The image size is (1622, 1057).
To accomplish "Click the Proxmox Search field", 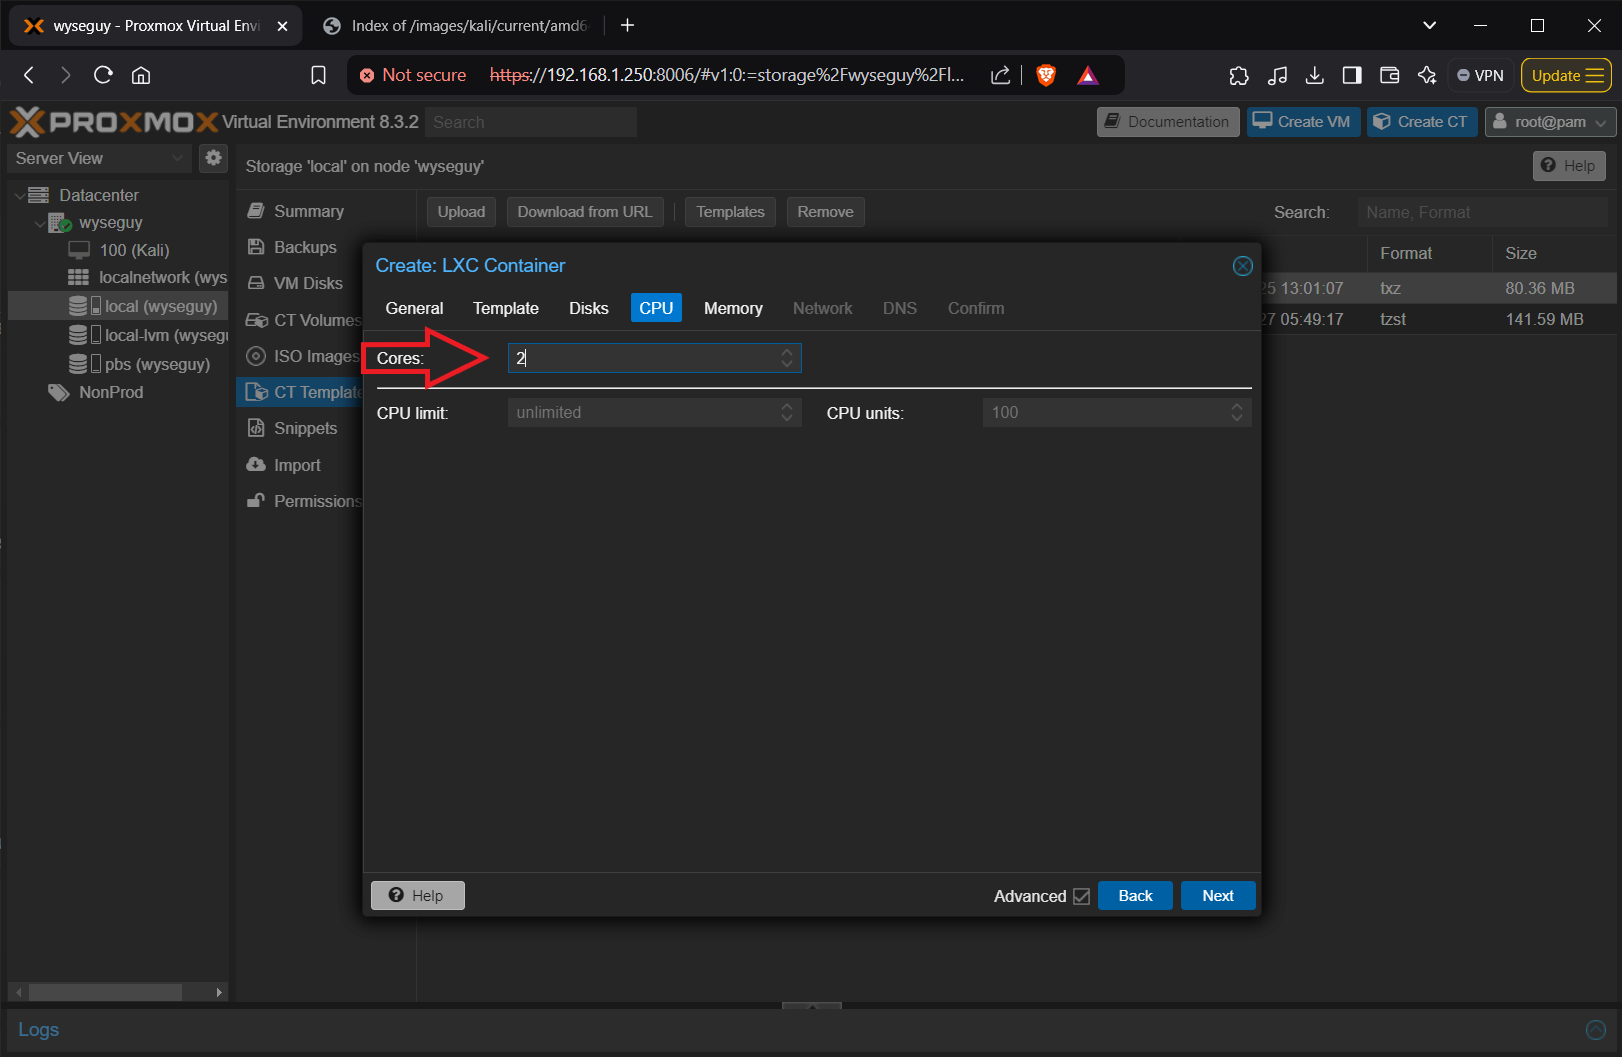I will [x=531, y=122].
